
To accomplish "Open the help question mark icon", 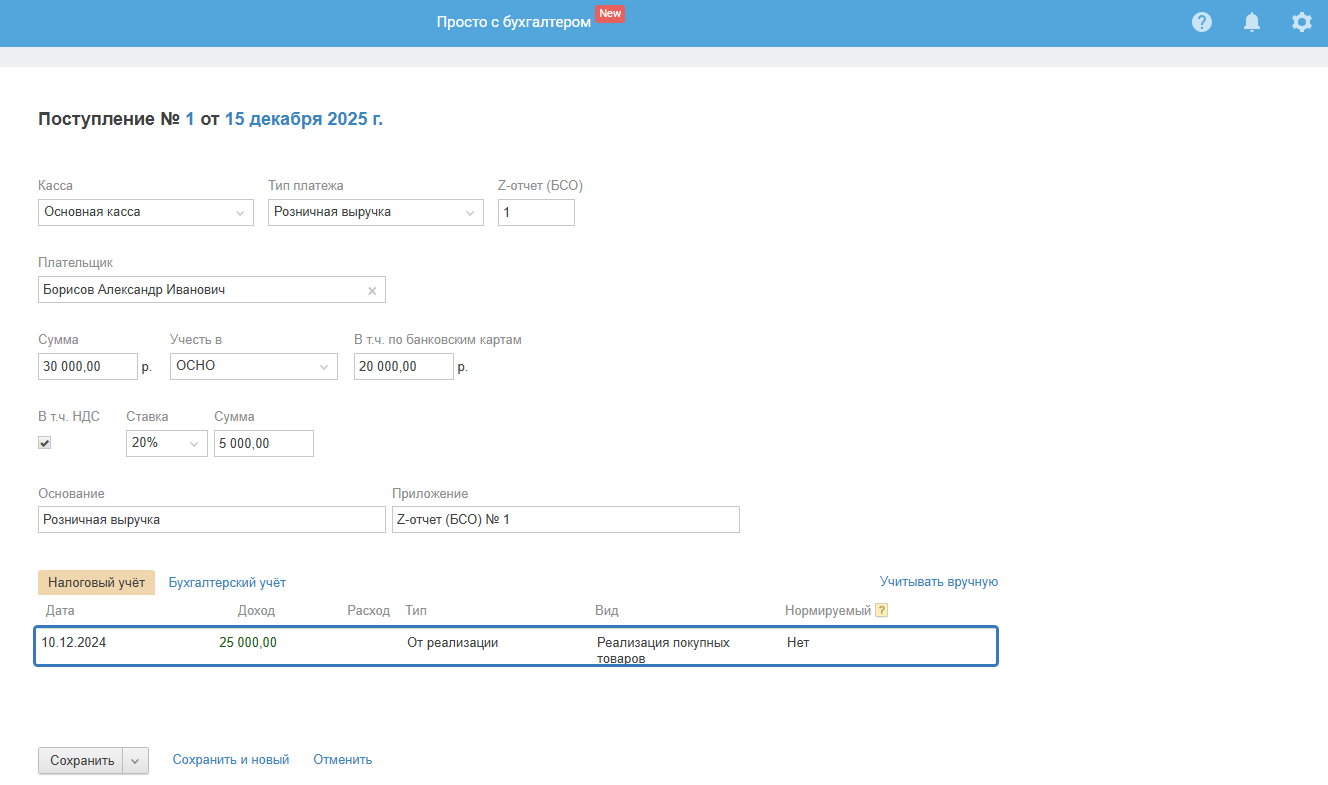I will coord(1202,22).
